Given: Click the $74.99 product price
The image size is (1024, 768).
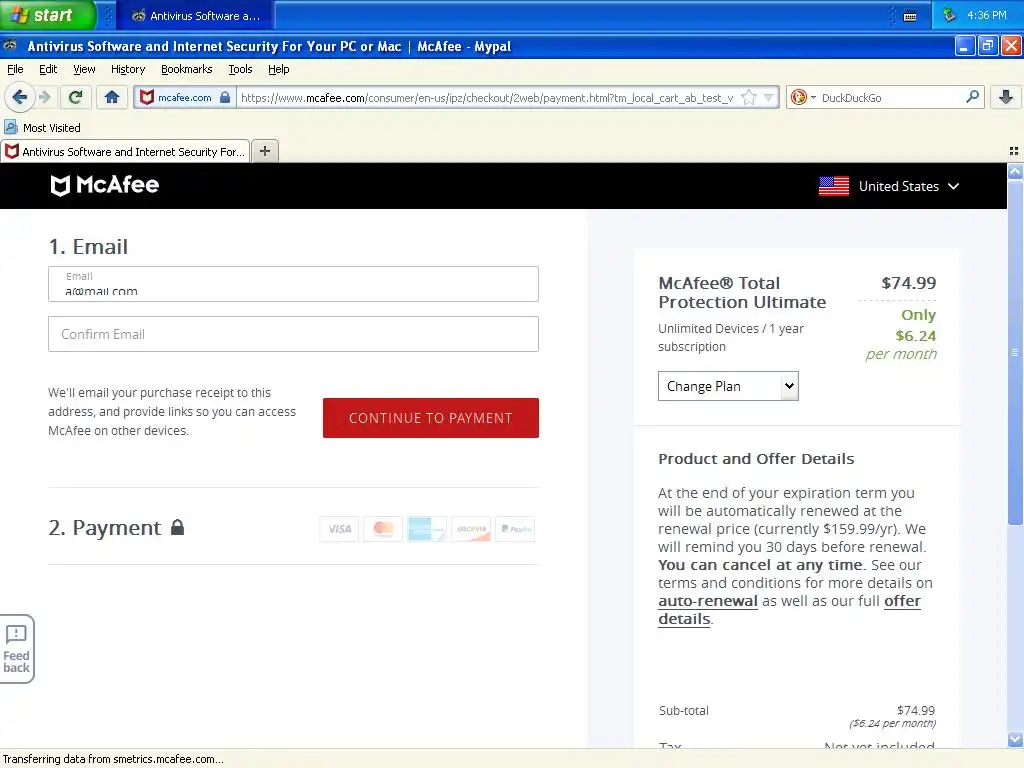Looking at the screenshot, I should coord(908,283).
